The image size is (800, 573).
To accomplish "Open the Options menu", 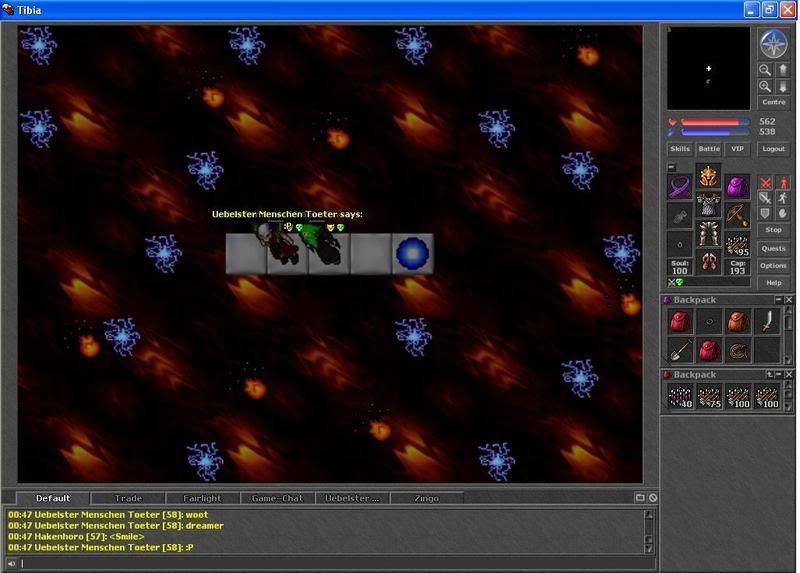I will point(773,265).
